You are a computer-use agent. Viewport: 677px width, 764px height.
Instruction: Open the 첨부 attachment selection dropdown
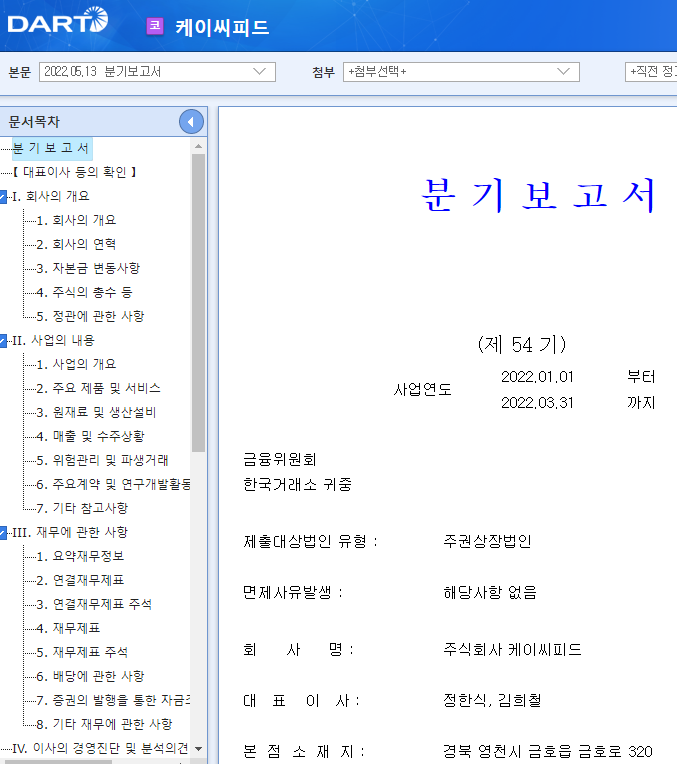[461, 72]
